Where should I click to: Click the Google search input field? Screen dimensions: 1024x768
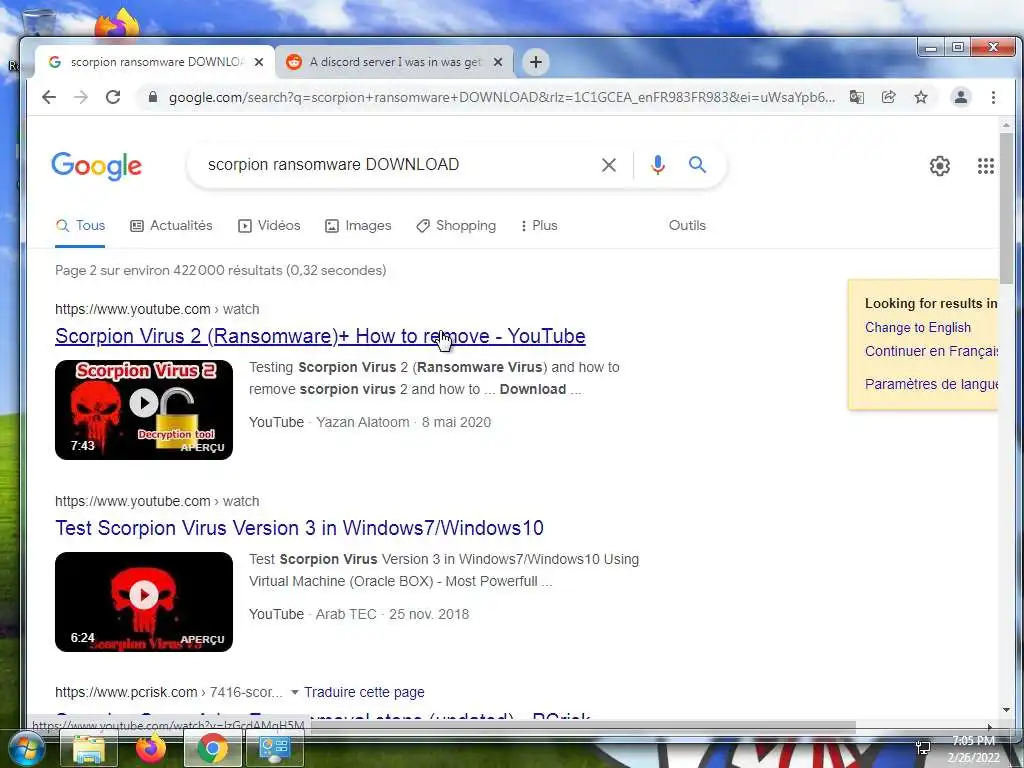click(x=395, y=165)
